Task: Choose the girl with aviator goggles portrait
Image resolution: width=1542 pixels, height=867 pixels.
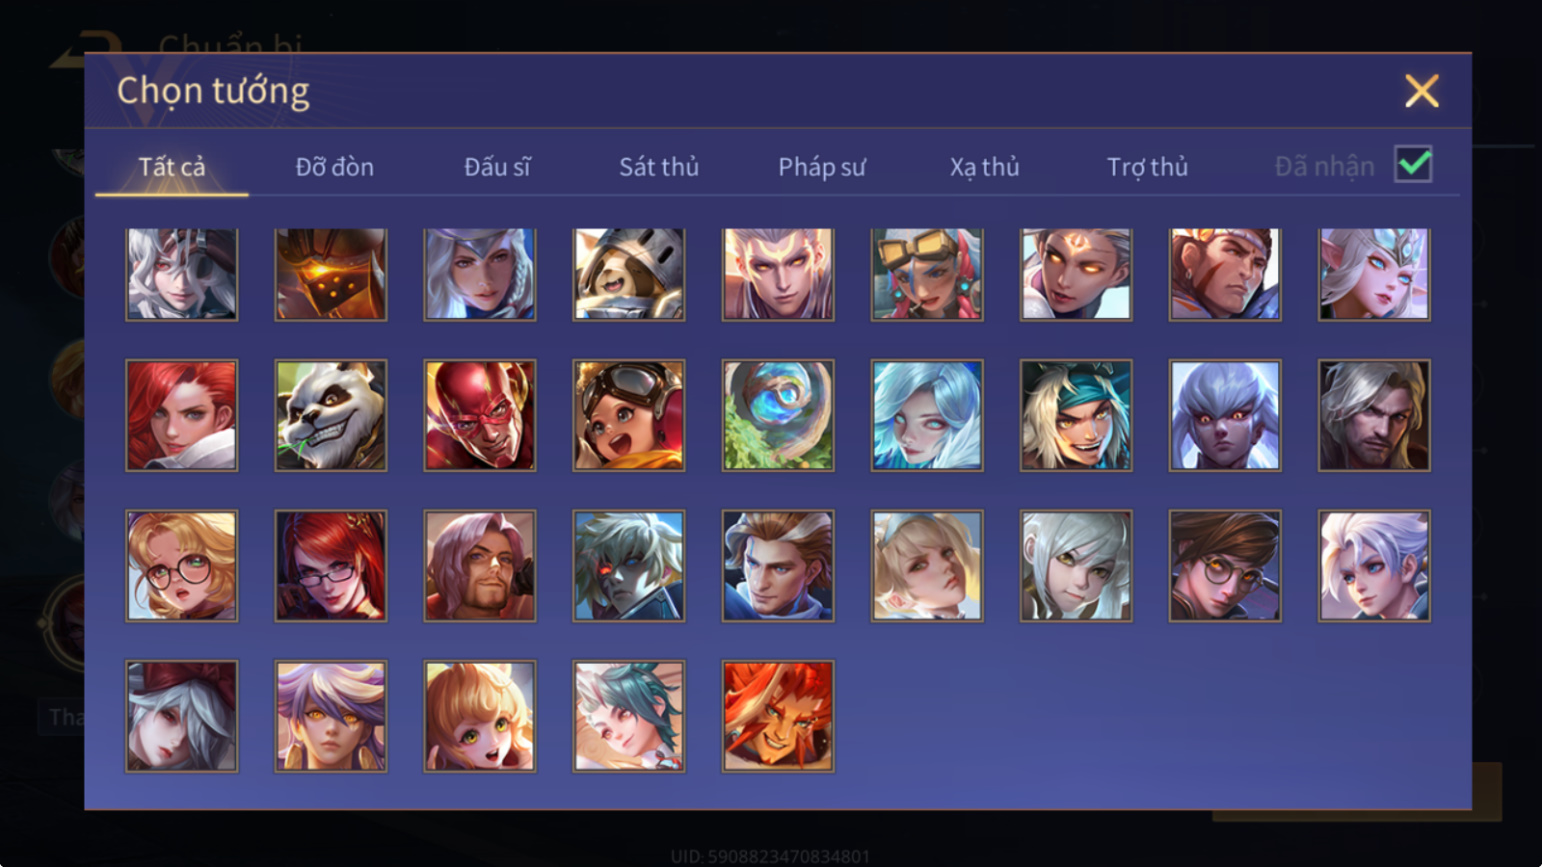Action: click(628, 415)
